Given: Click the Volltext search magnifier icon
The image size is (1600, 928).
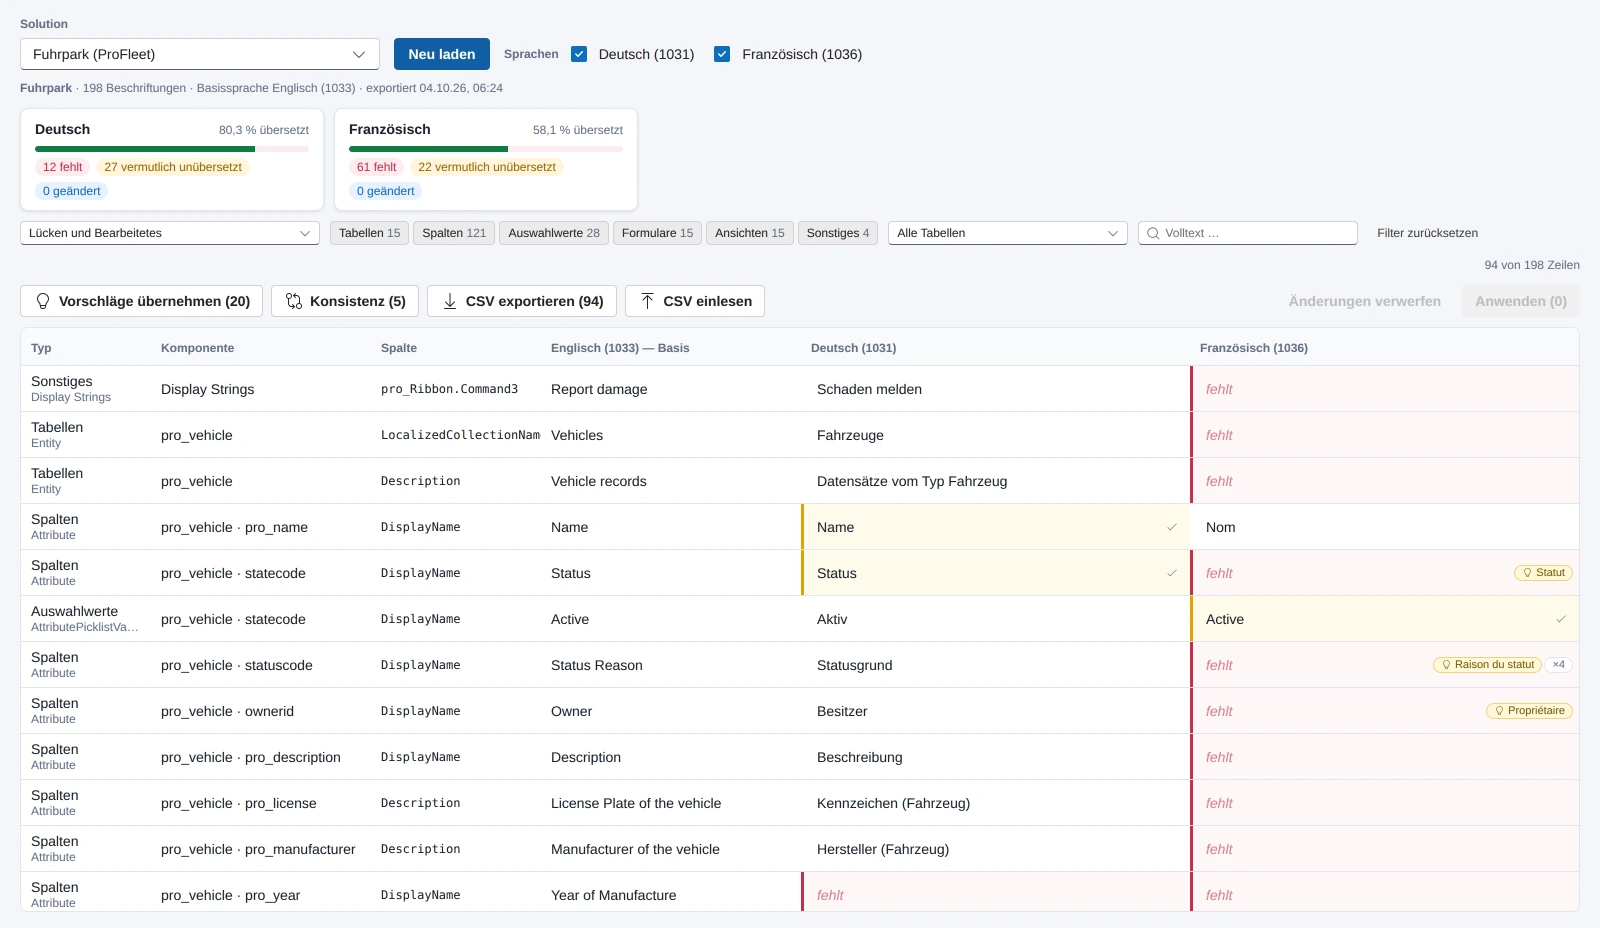Looking at the screenshot, I should click(1153, 233).
